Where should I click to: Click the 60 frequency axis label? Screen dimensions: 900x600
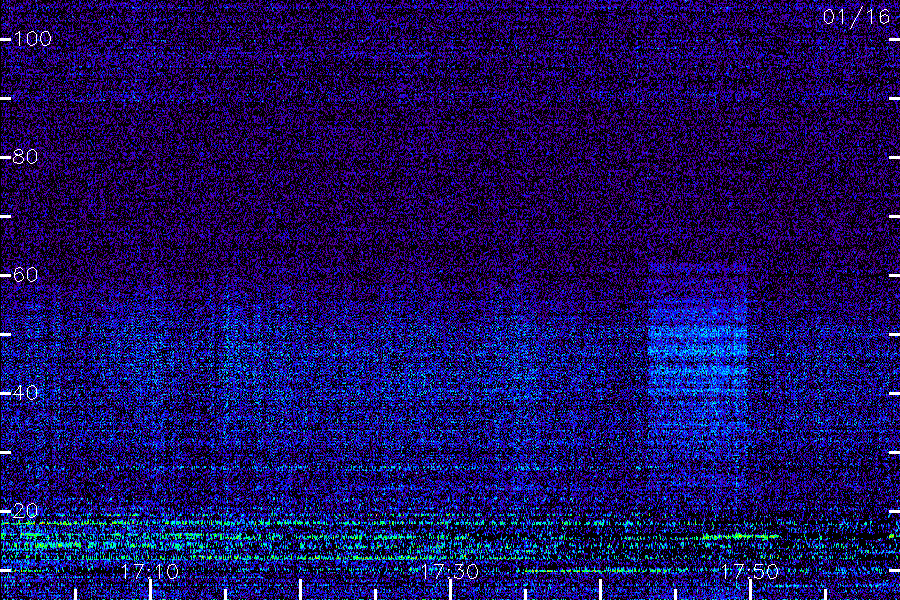(x=25, y=274)
